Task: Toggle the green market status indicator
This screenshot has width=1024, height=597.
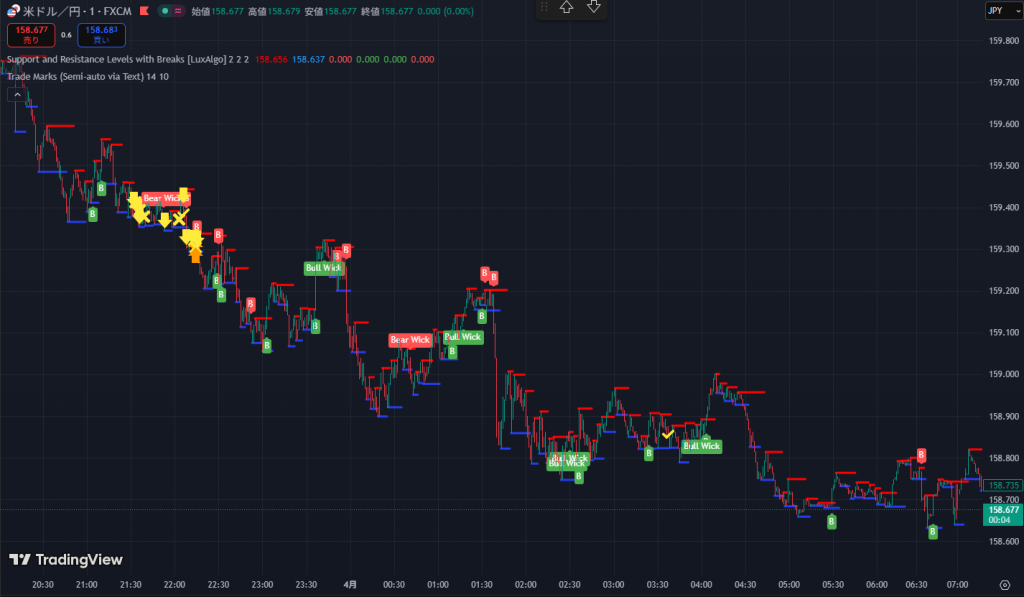Action: point(163,11)
